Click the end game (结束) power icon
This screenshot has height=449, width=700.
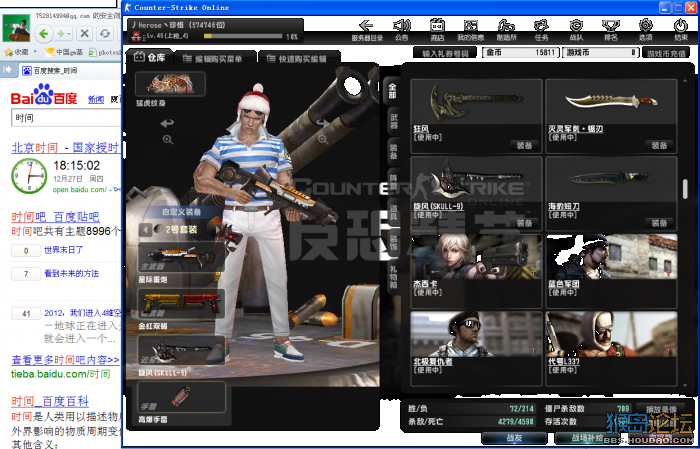(x=681, y=29)
